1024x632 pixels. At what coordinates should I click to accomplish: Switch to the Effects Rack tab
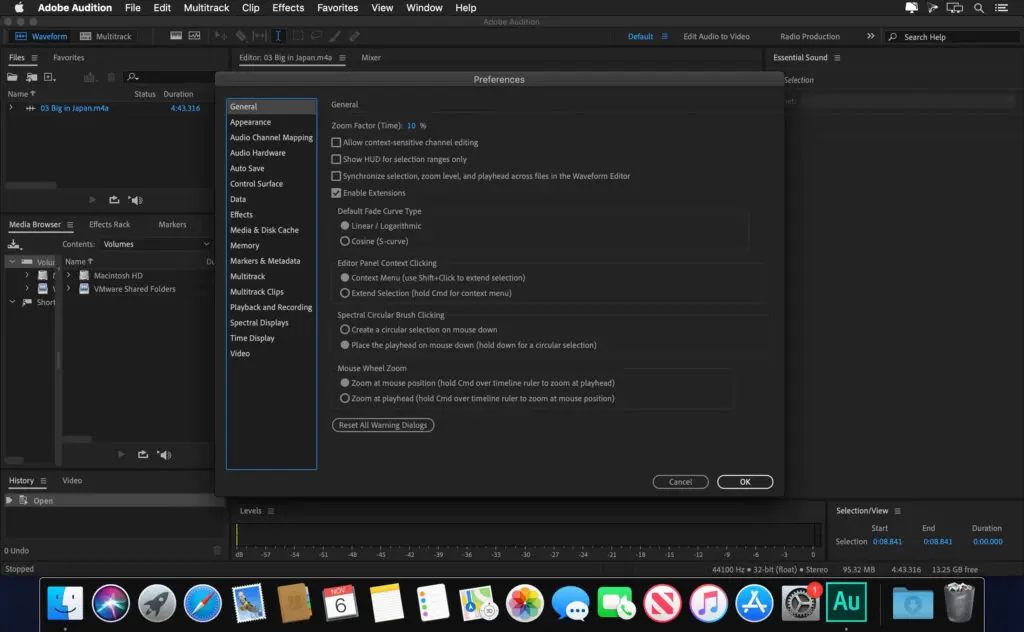(109, 225)
